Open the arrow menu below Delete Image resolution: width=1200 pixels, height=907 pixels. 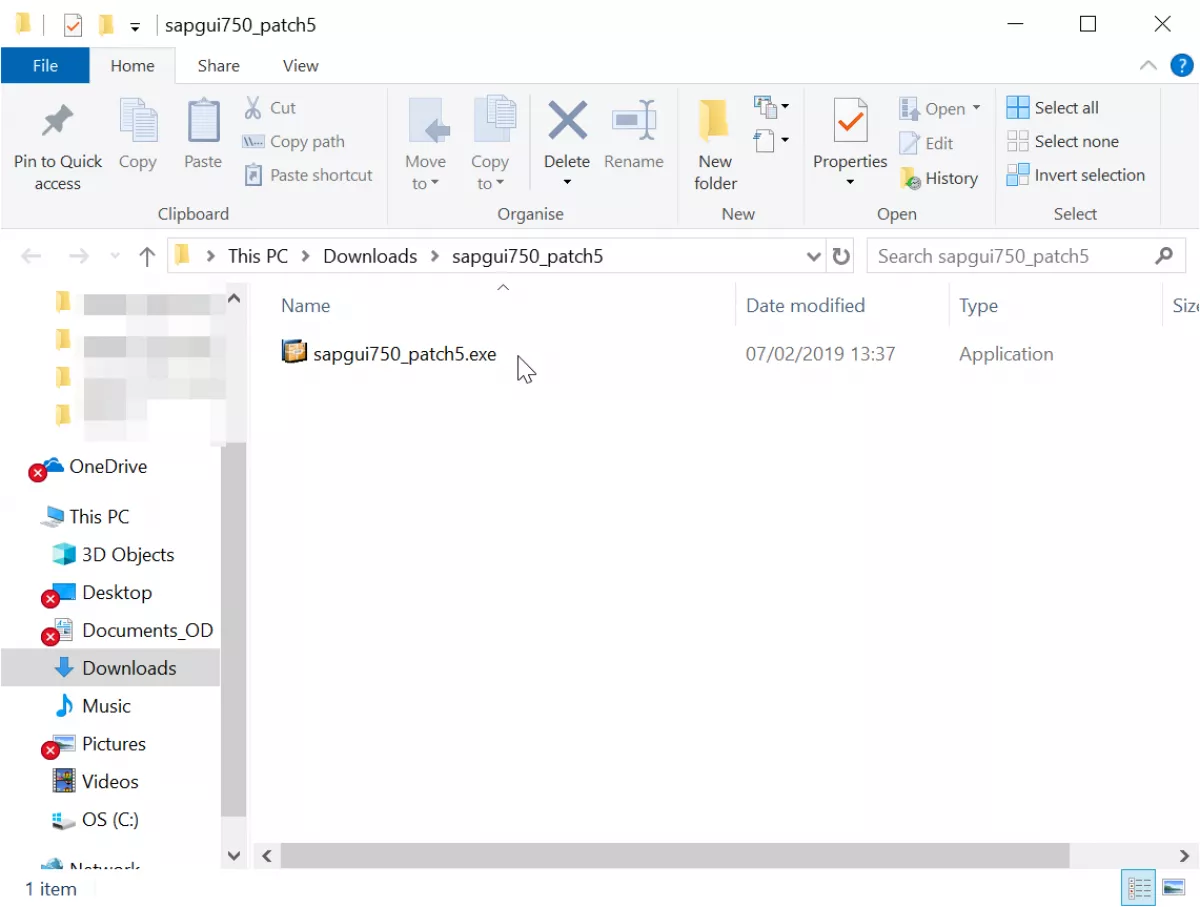(567, 182)
